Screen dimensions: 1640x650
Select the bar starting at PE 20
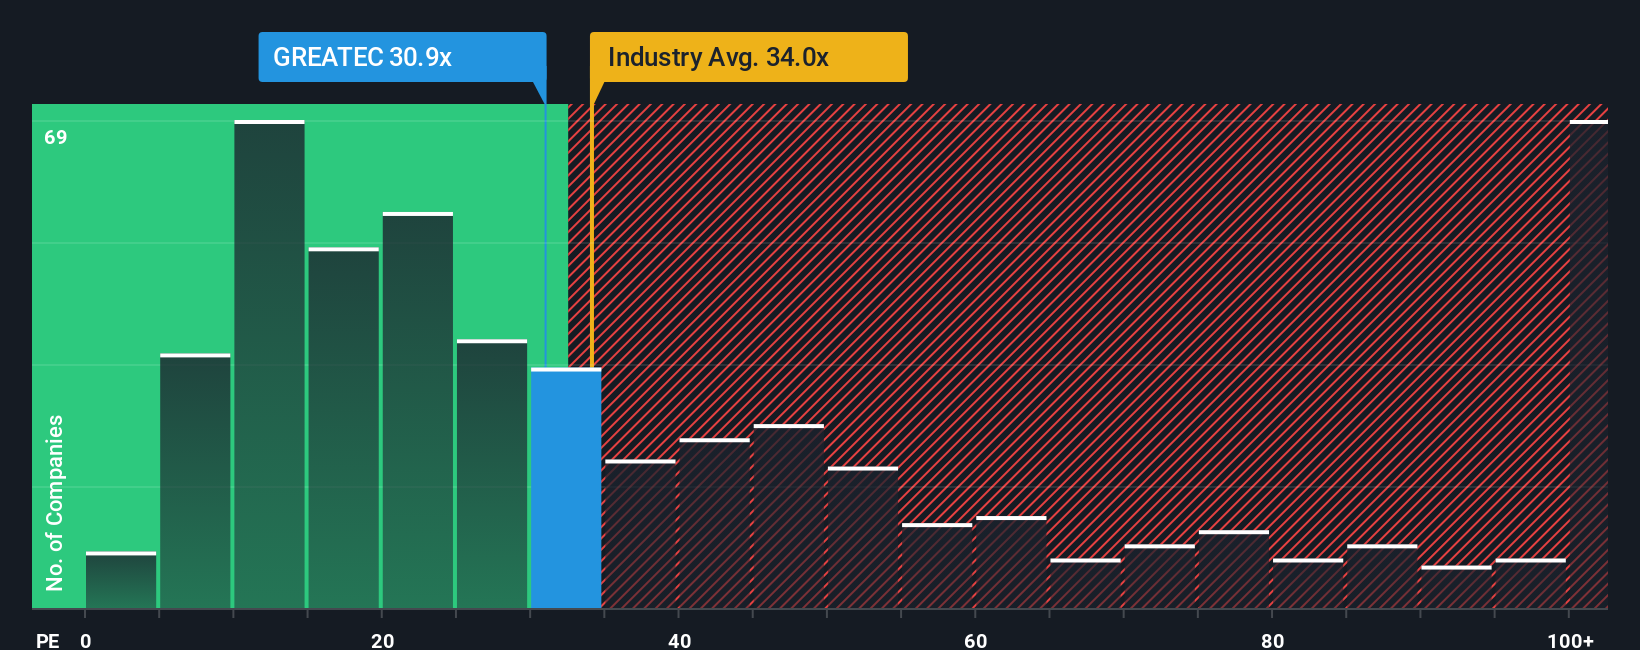(x=418, y=410)
